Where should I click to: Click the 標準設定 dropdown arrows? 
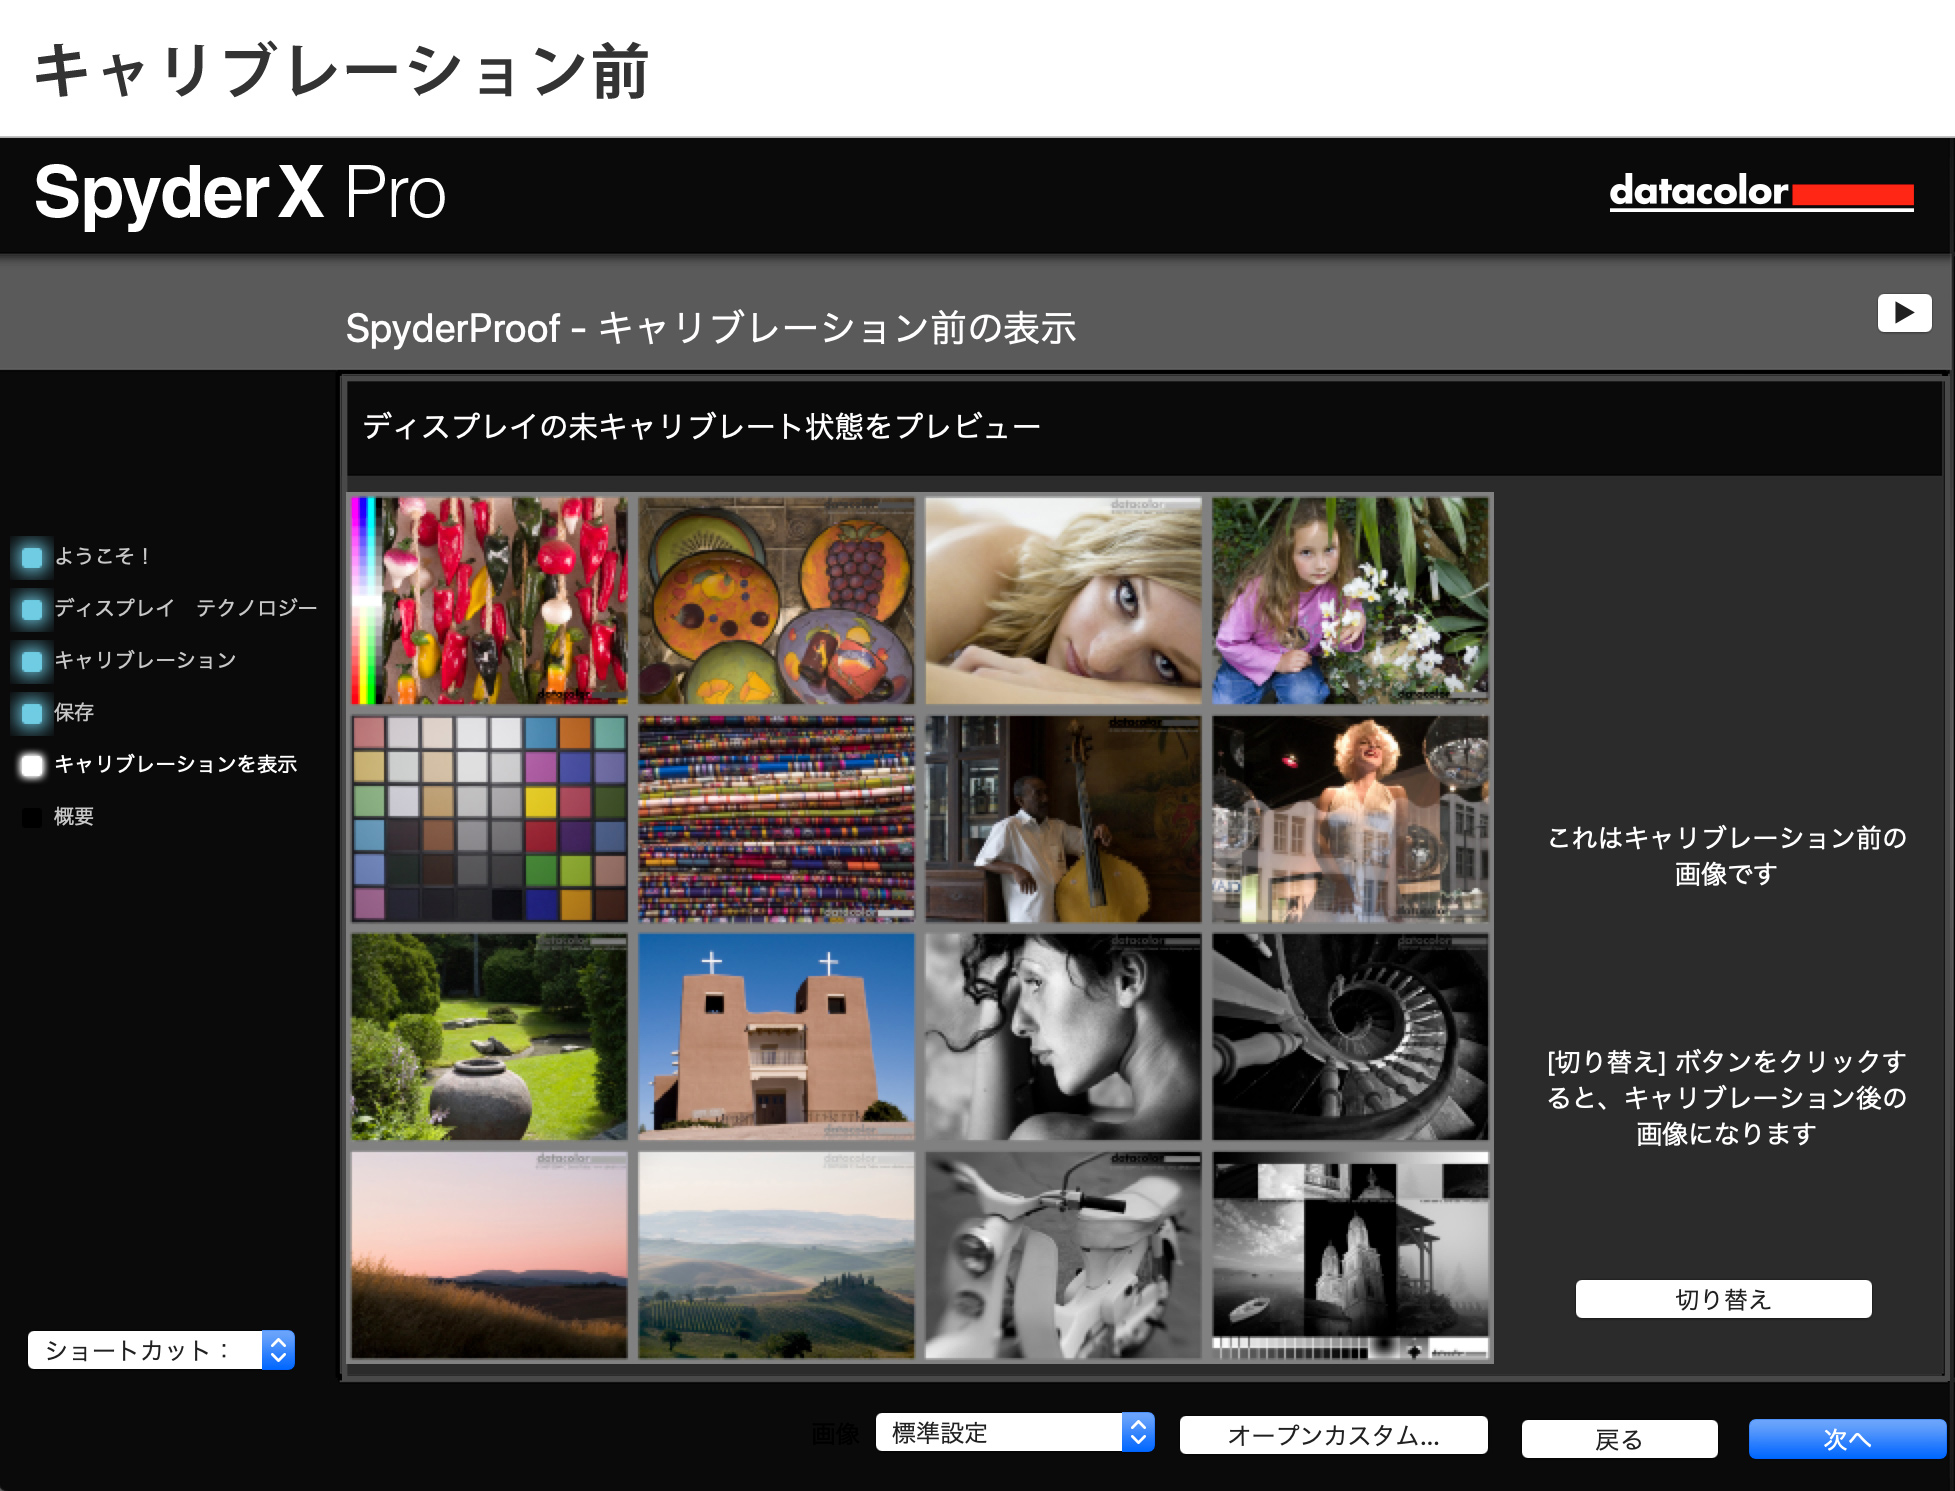point(1138,1432)
